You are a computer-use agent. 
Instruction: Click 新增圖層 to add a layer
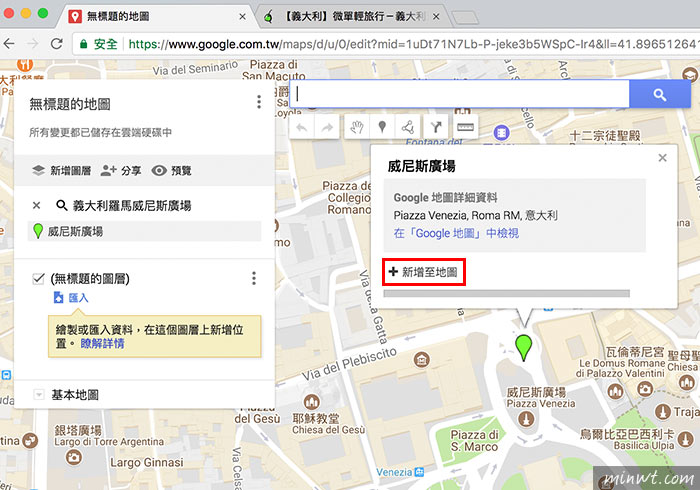pos(62,170)
